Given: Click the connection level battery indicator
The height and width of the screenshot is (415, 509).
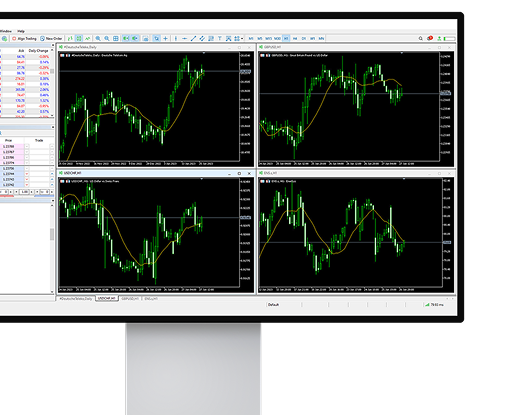Looking at the screenshot, I should pyautogui.click(x=449, y=39).
